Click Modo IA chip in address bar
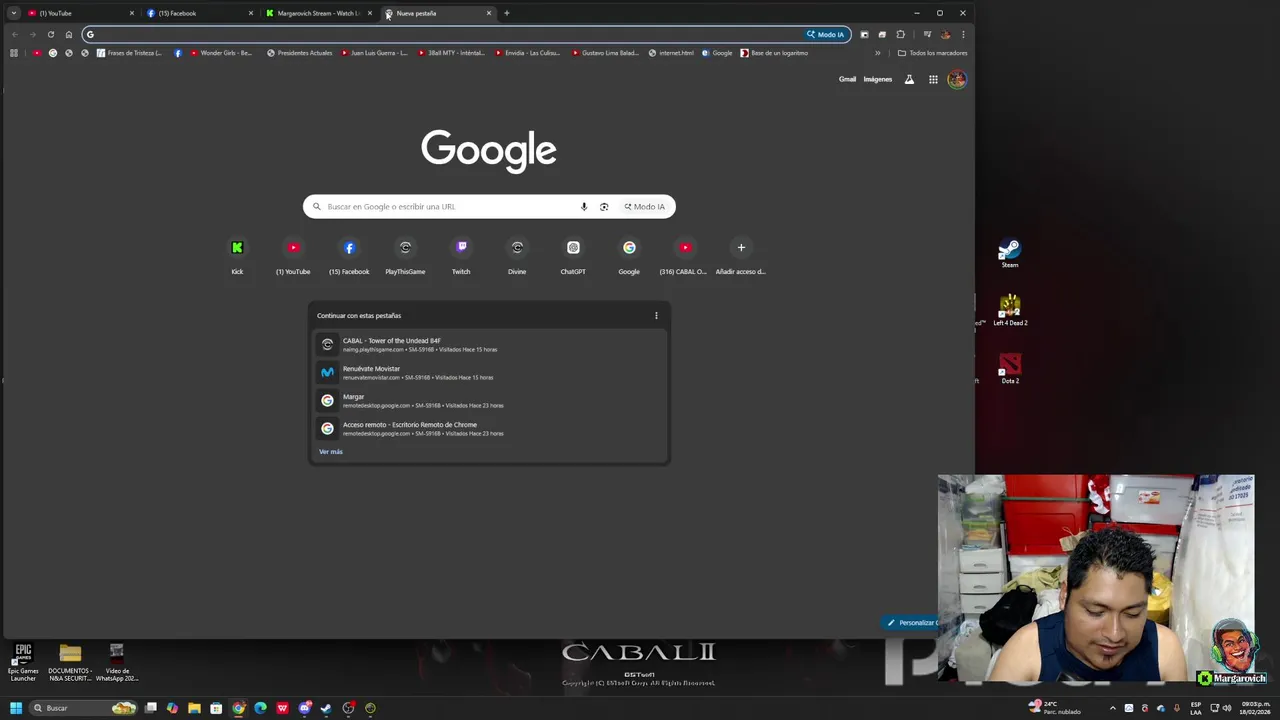 click(x=826, y=34)
